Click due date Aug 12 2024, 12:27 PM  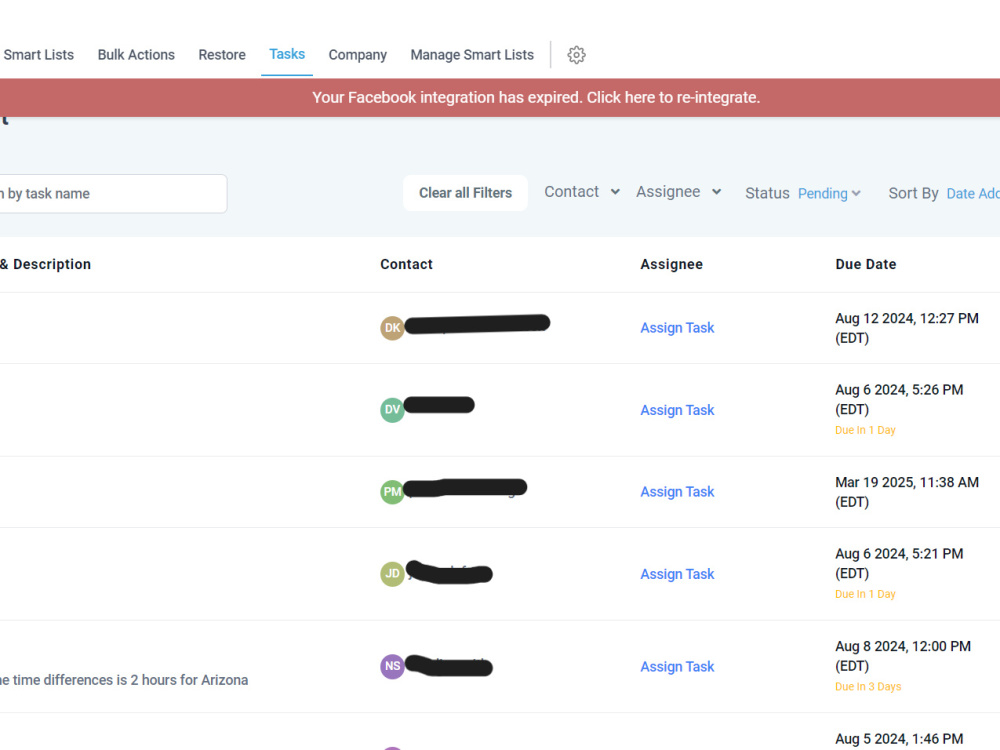pos(907,328)
